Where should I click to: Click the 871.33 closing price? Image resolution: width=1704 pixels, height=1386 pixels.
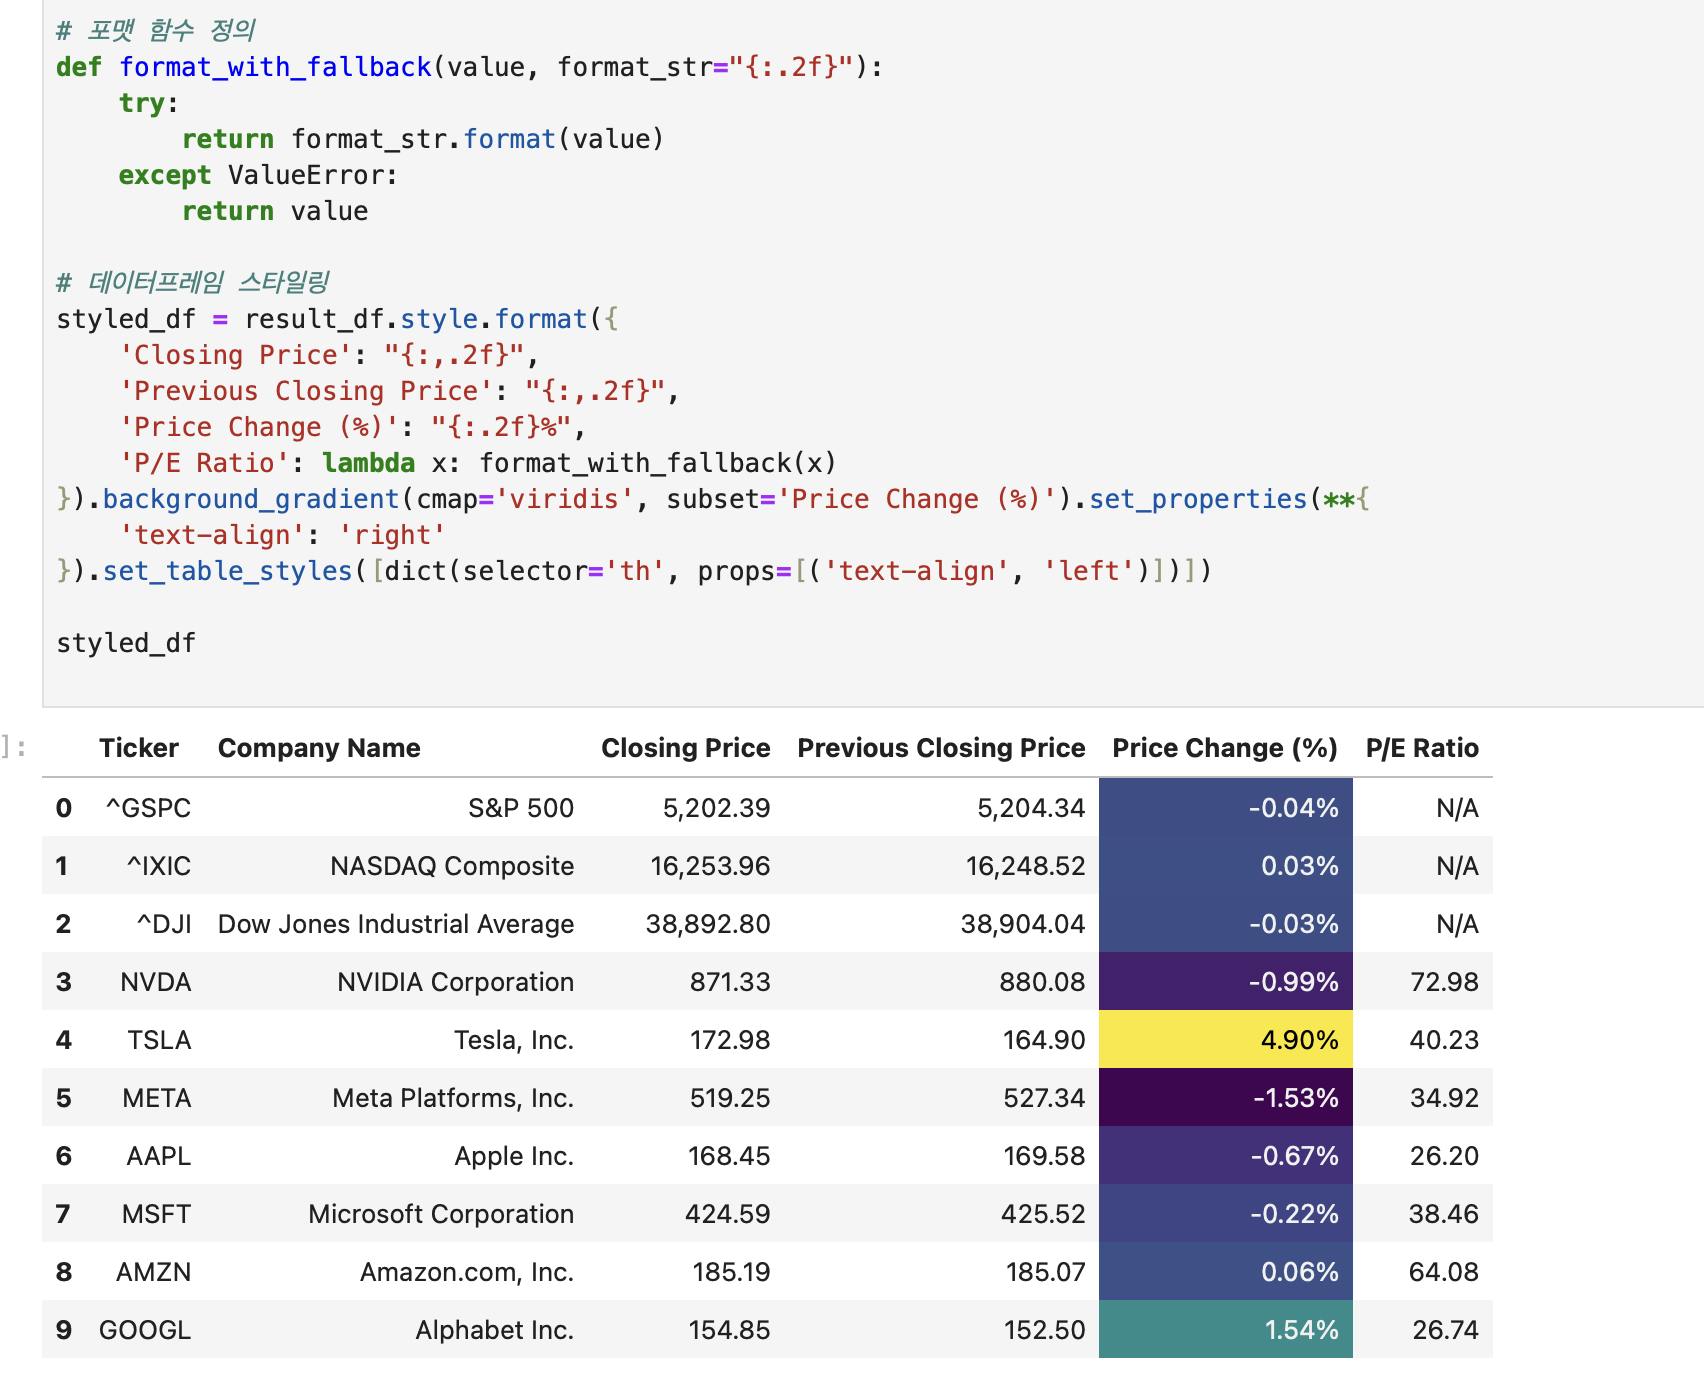pos(730,982)
